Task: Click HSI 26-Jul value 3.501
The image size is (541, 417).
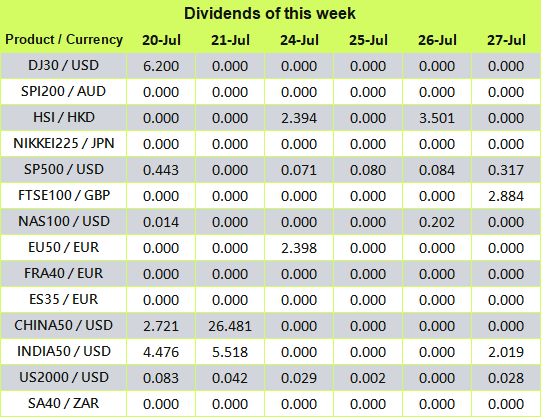Action: click(437, 118)
